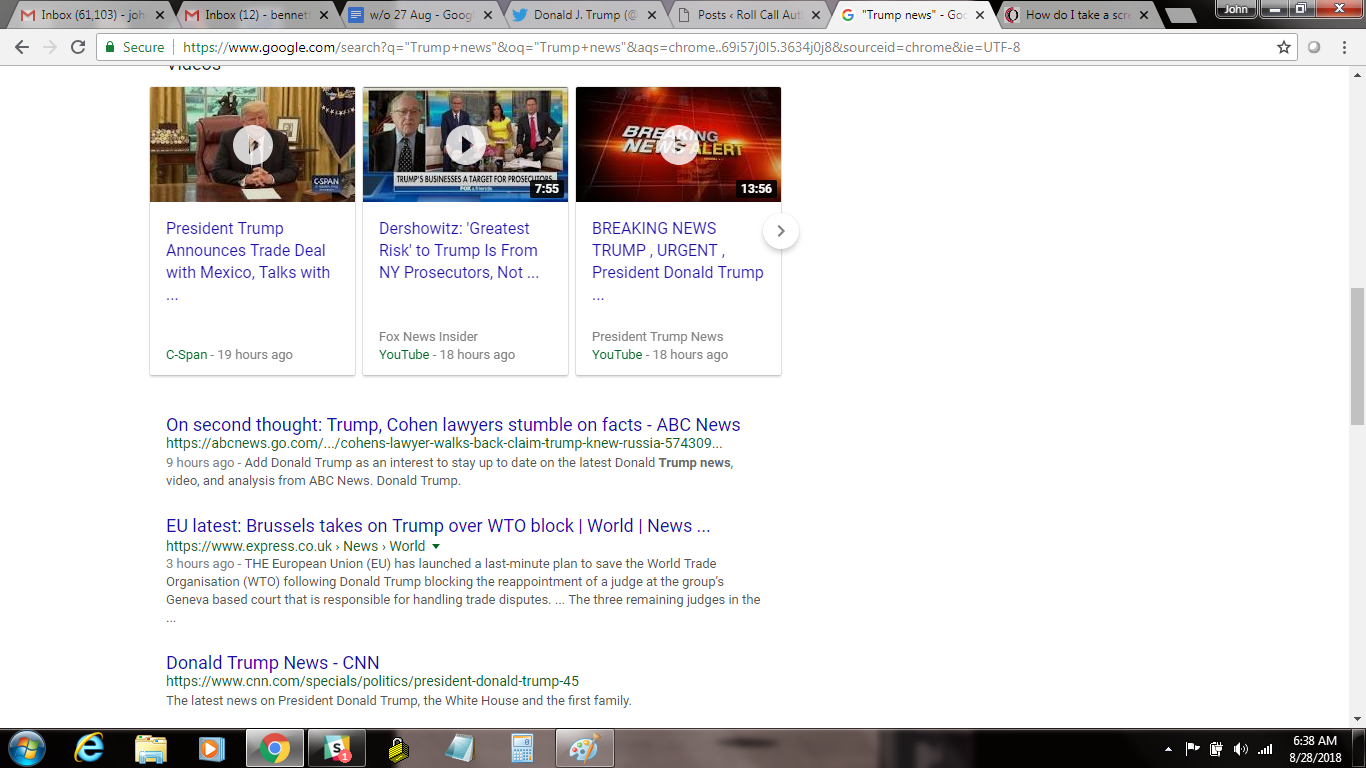
Task: Go back using the browser back arrow
Action: [x=22, y=47]
